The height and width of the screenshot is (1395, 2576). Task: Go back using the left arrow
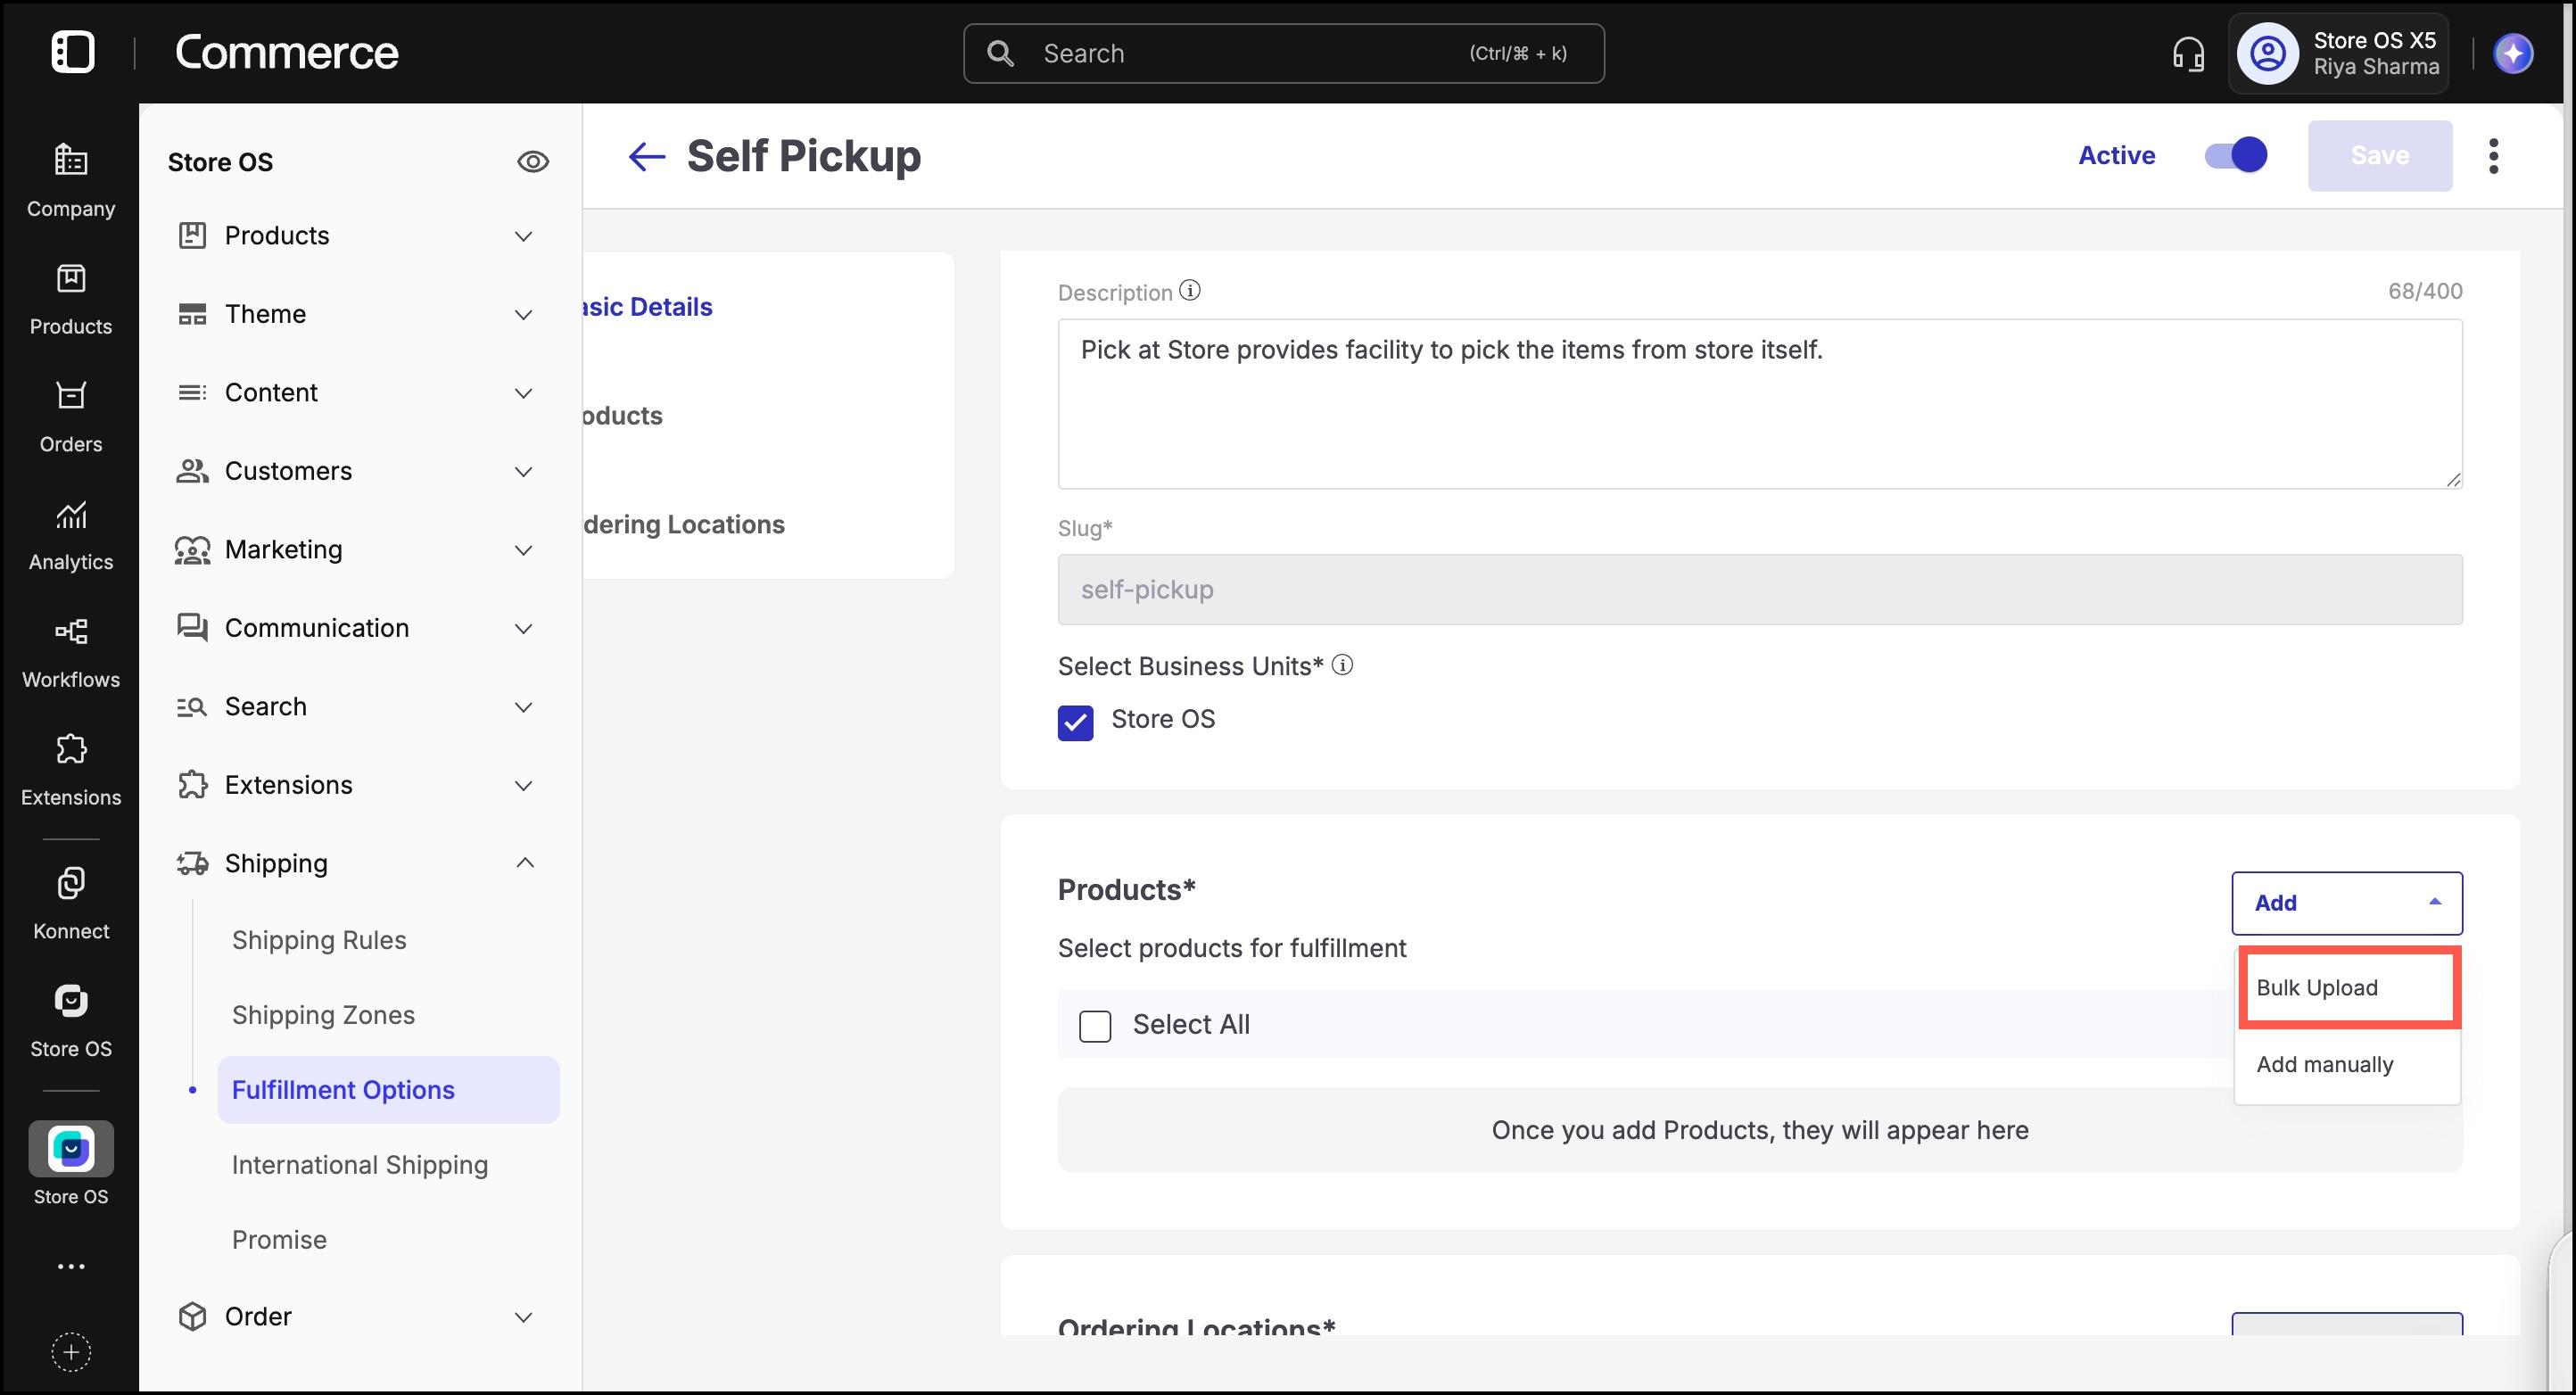646,156
